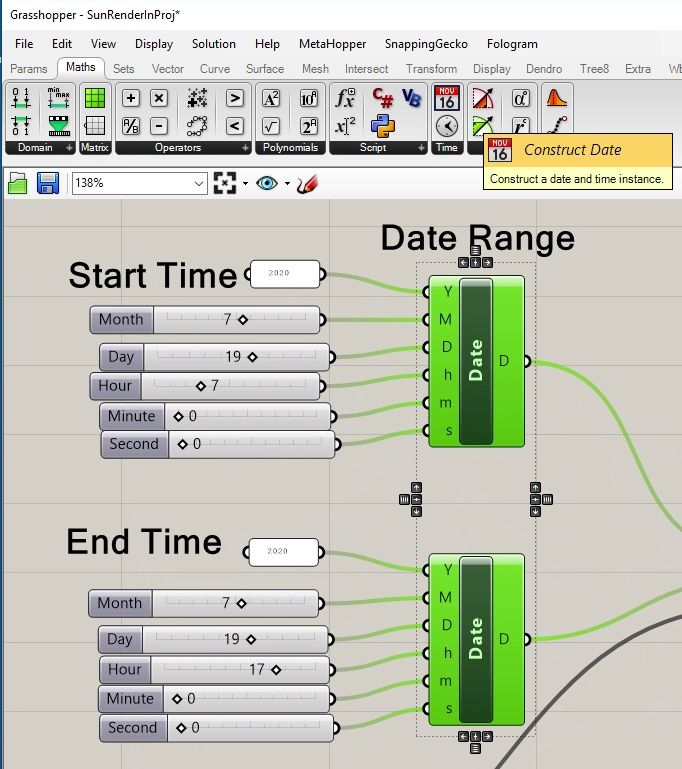Open the Fologram menu
Image resolution: width=682 pixels, height=769 pixels.
point(512,44)
